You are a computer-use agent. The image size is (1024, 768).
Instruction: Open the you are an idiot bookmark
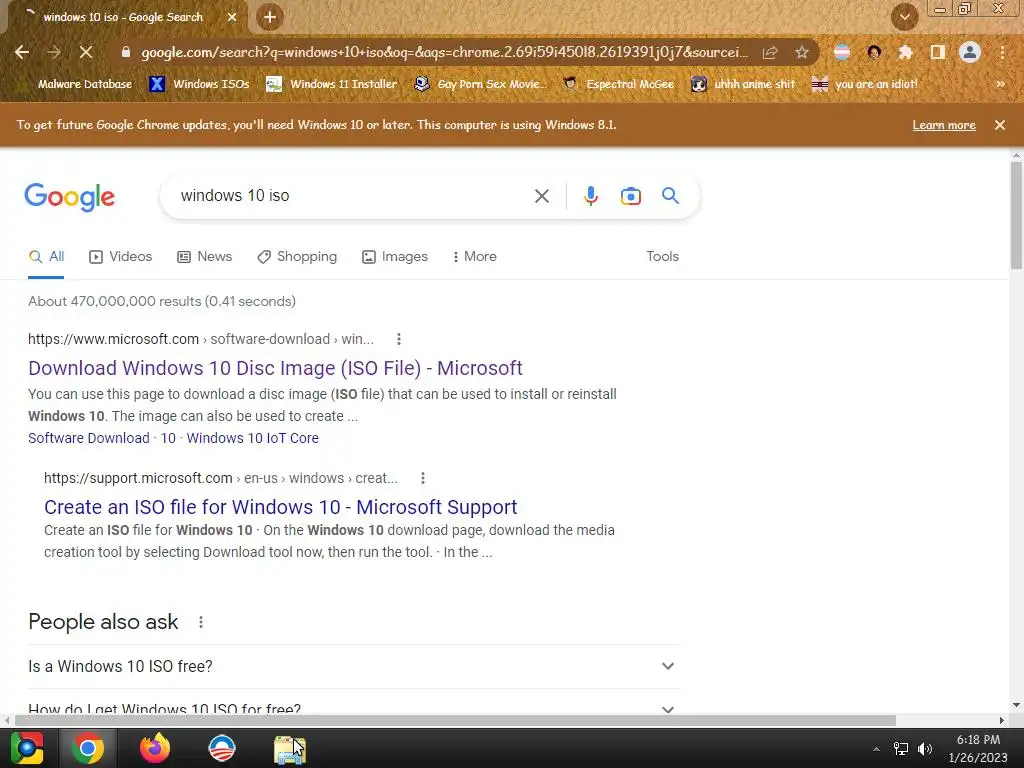coord(864,84)
